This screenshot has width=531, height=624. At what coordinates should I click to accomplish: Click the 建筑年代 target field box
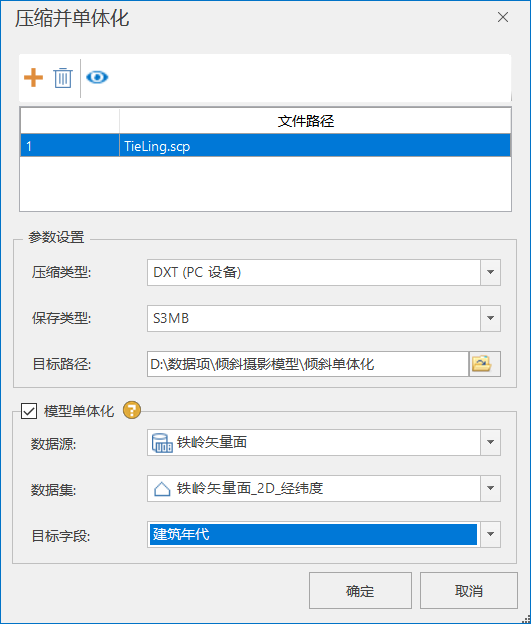(313, 534)
